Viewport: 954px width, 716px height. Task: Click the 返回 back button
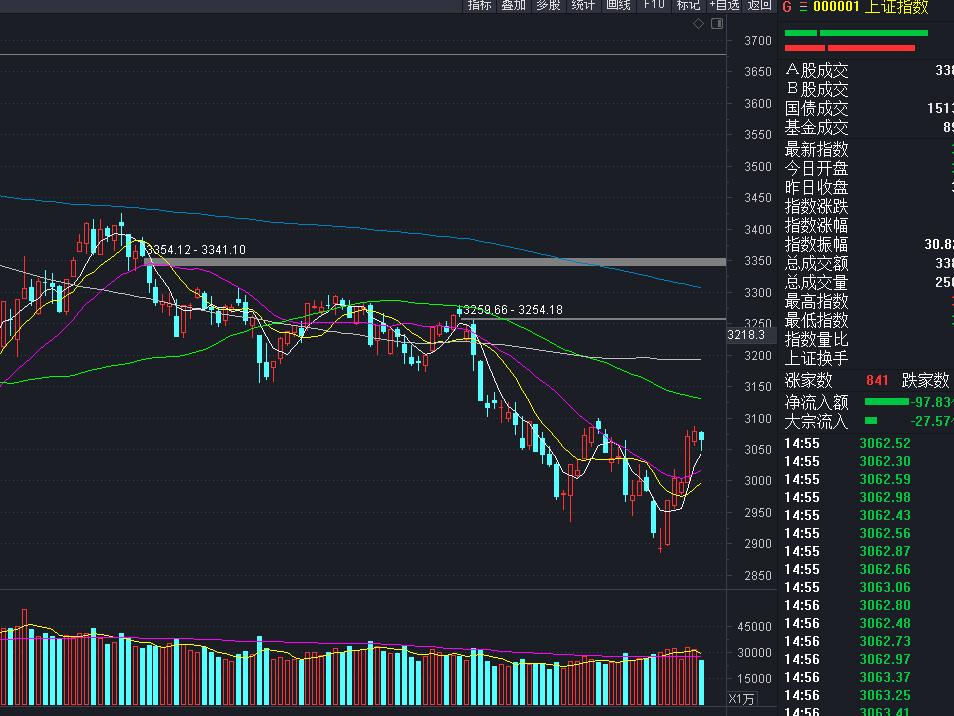pos(760,5)
